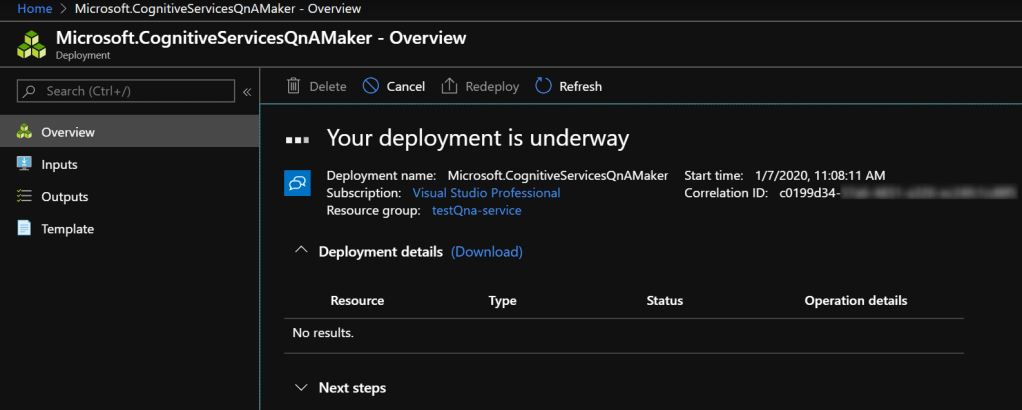Click the Resource column header

coord(357,300)
